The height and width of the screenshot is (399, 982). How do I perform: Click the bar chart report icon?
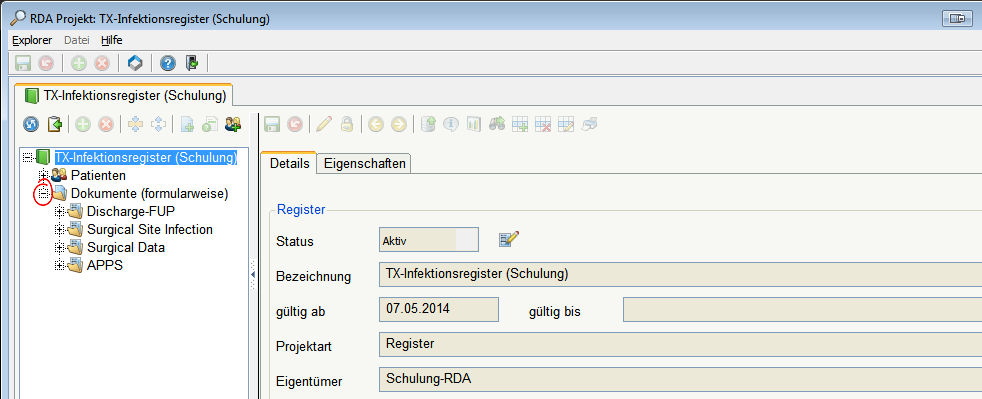pyautogui.click(x=474, y=125)
